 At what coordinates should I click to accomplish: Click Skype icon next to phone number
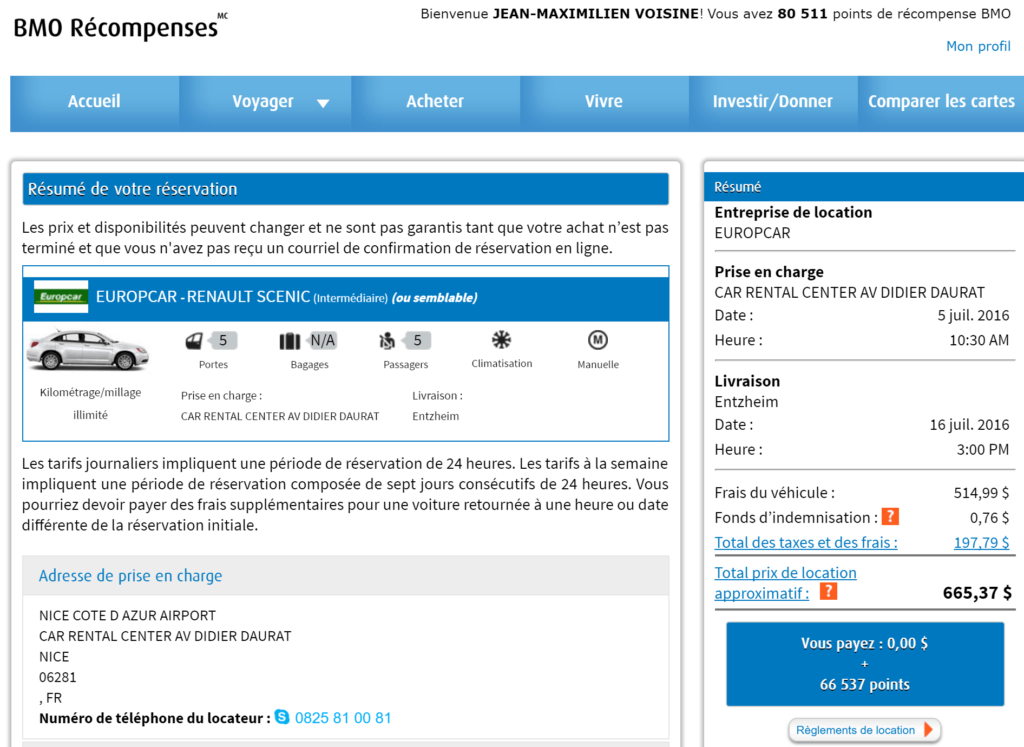(282, 718)
